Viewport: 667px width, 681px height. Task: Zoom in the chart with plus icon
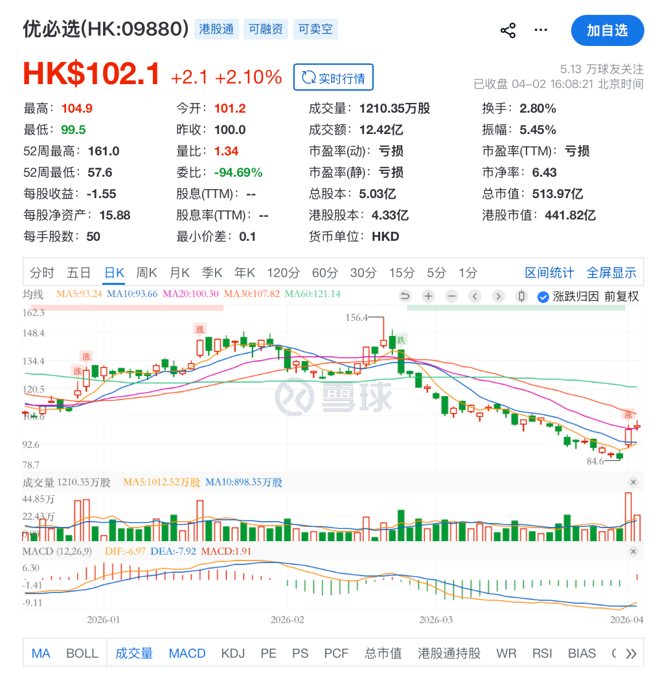[x=428, y=296]
